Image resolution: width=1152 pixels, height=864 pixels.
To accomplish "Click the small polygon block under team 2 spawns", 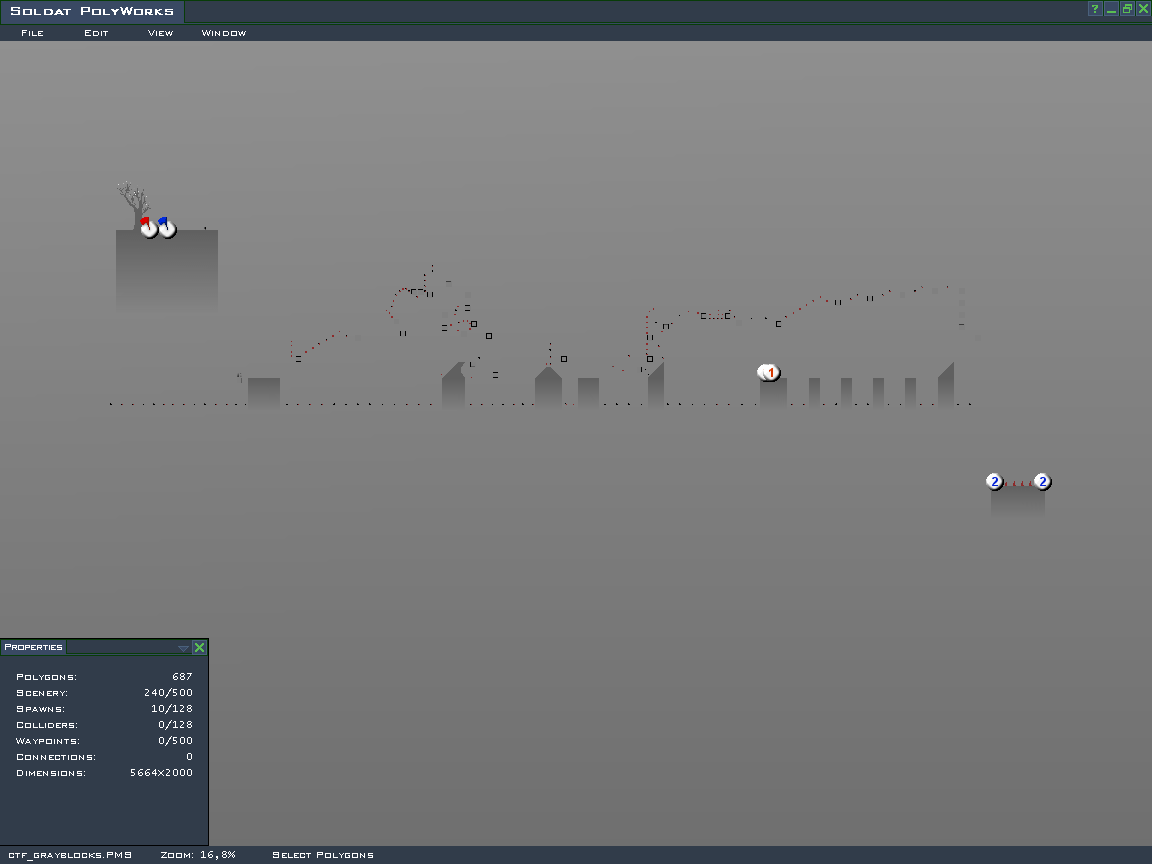I will pyautogui.click(x=1017, y=500).
